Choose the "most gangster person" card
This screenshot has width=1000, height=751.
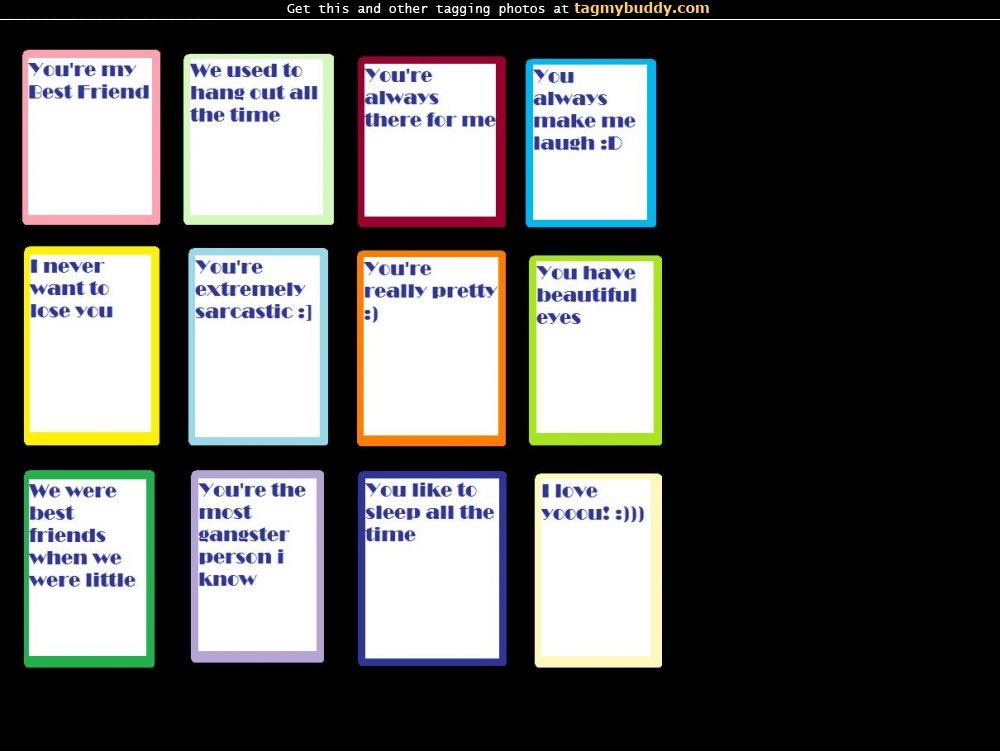pos(258,567)
